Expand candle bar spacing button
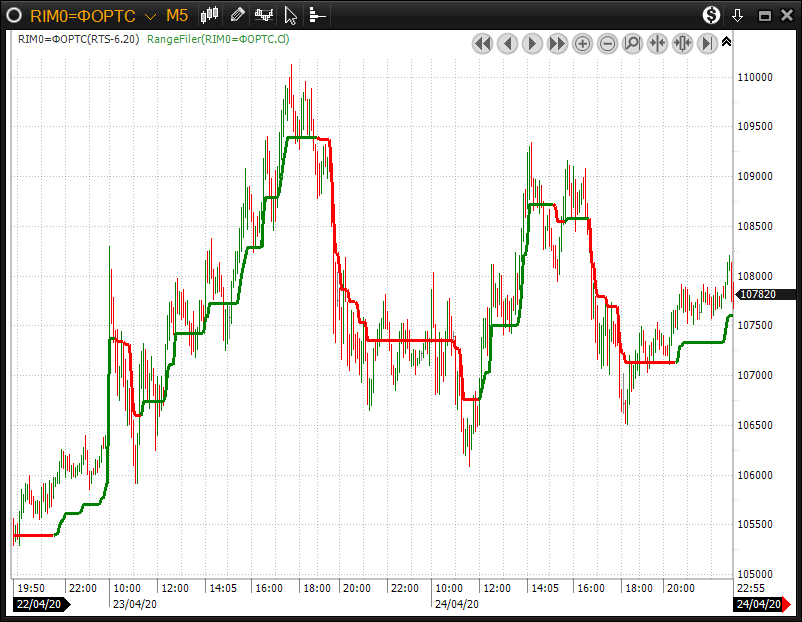This screenshot has width=802, height=622. click(683, 43)
